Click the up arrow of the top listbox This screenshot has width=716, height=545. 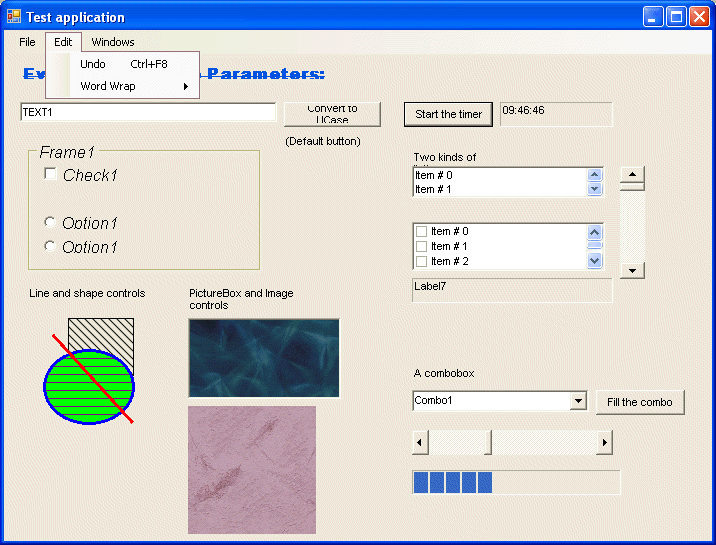594,175
